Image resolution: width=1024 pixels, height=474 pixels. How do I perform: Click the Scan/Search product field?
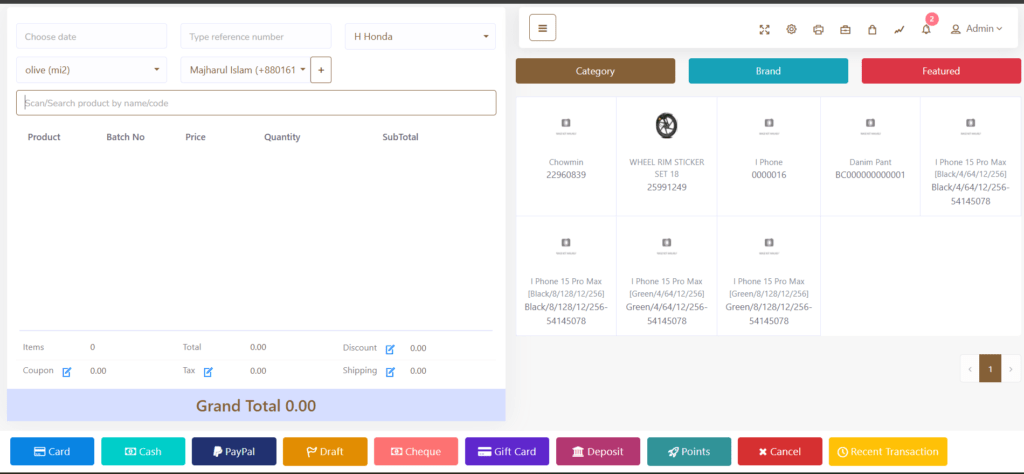coord(256,103)
